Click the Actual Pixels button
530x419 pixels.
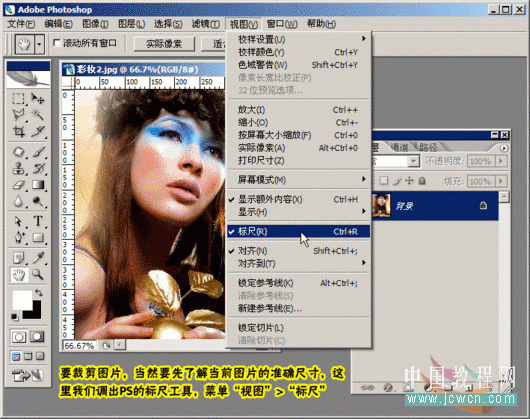164,44
